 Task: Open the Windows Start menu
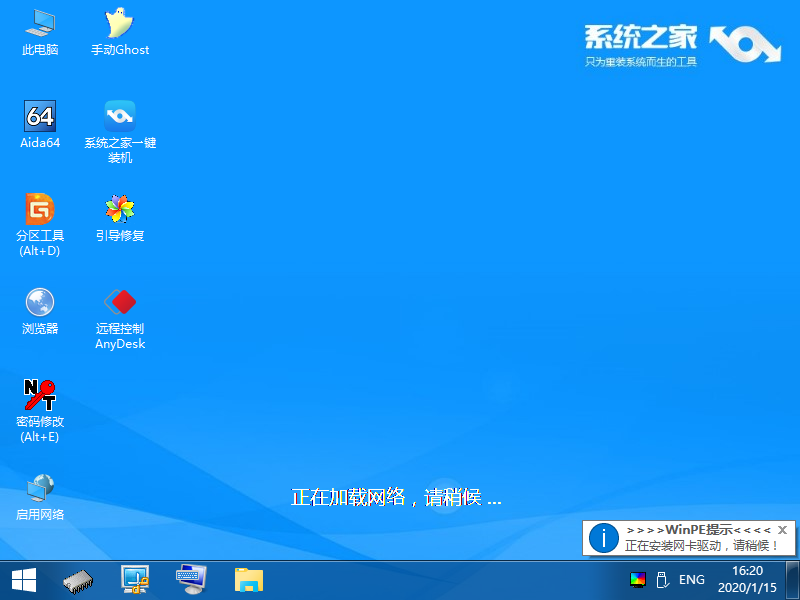pos(22,579)
